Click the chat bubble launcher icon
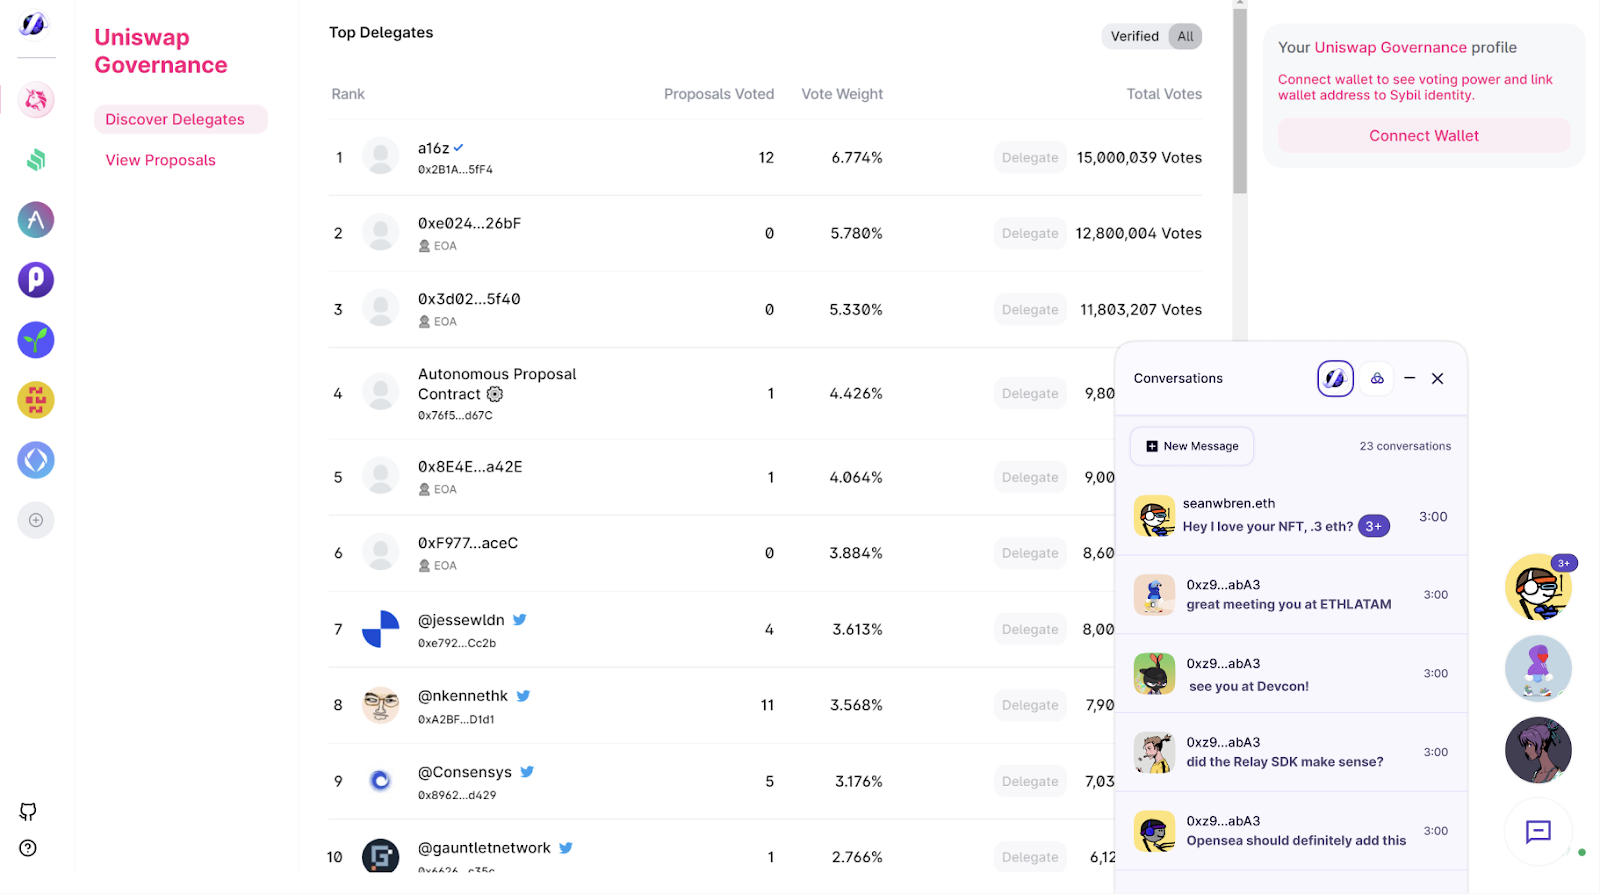 click(x=1538, y=831)
